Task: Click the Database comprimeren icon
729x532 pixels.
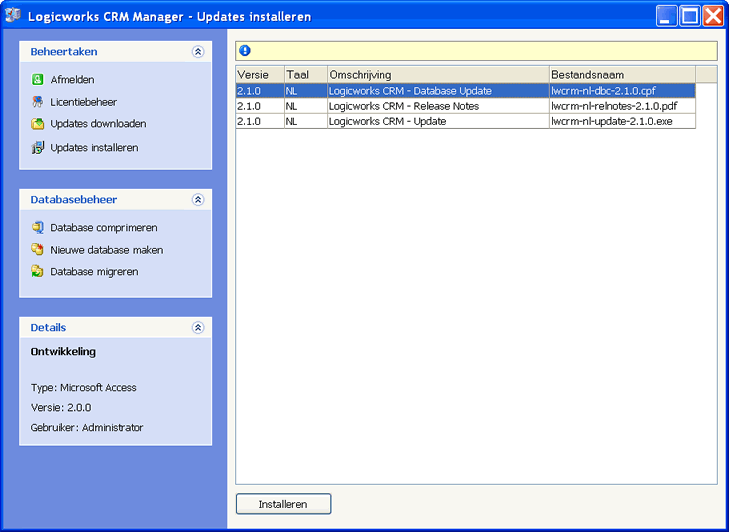Action: 38,227
